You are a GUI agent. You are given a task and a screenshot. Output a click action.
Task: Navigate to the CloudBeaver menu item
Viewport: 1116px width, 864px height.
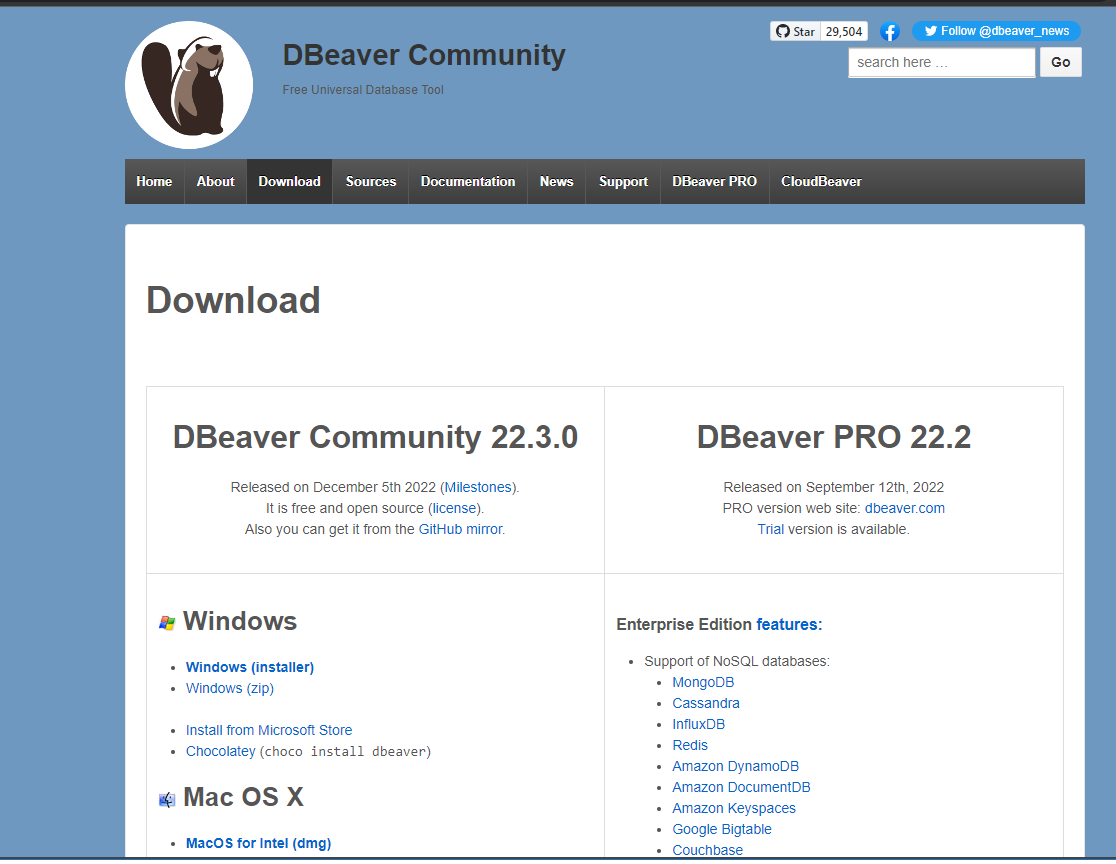pos(821,182)
